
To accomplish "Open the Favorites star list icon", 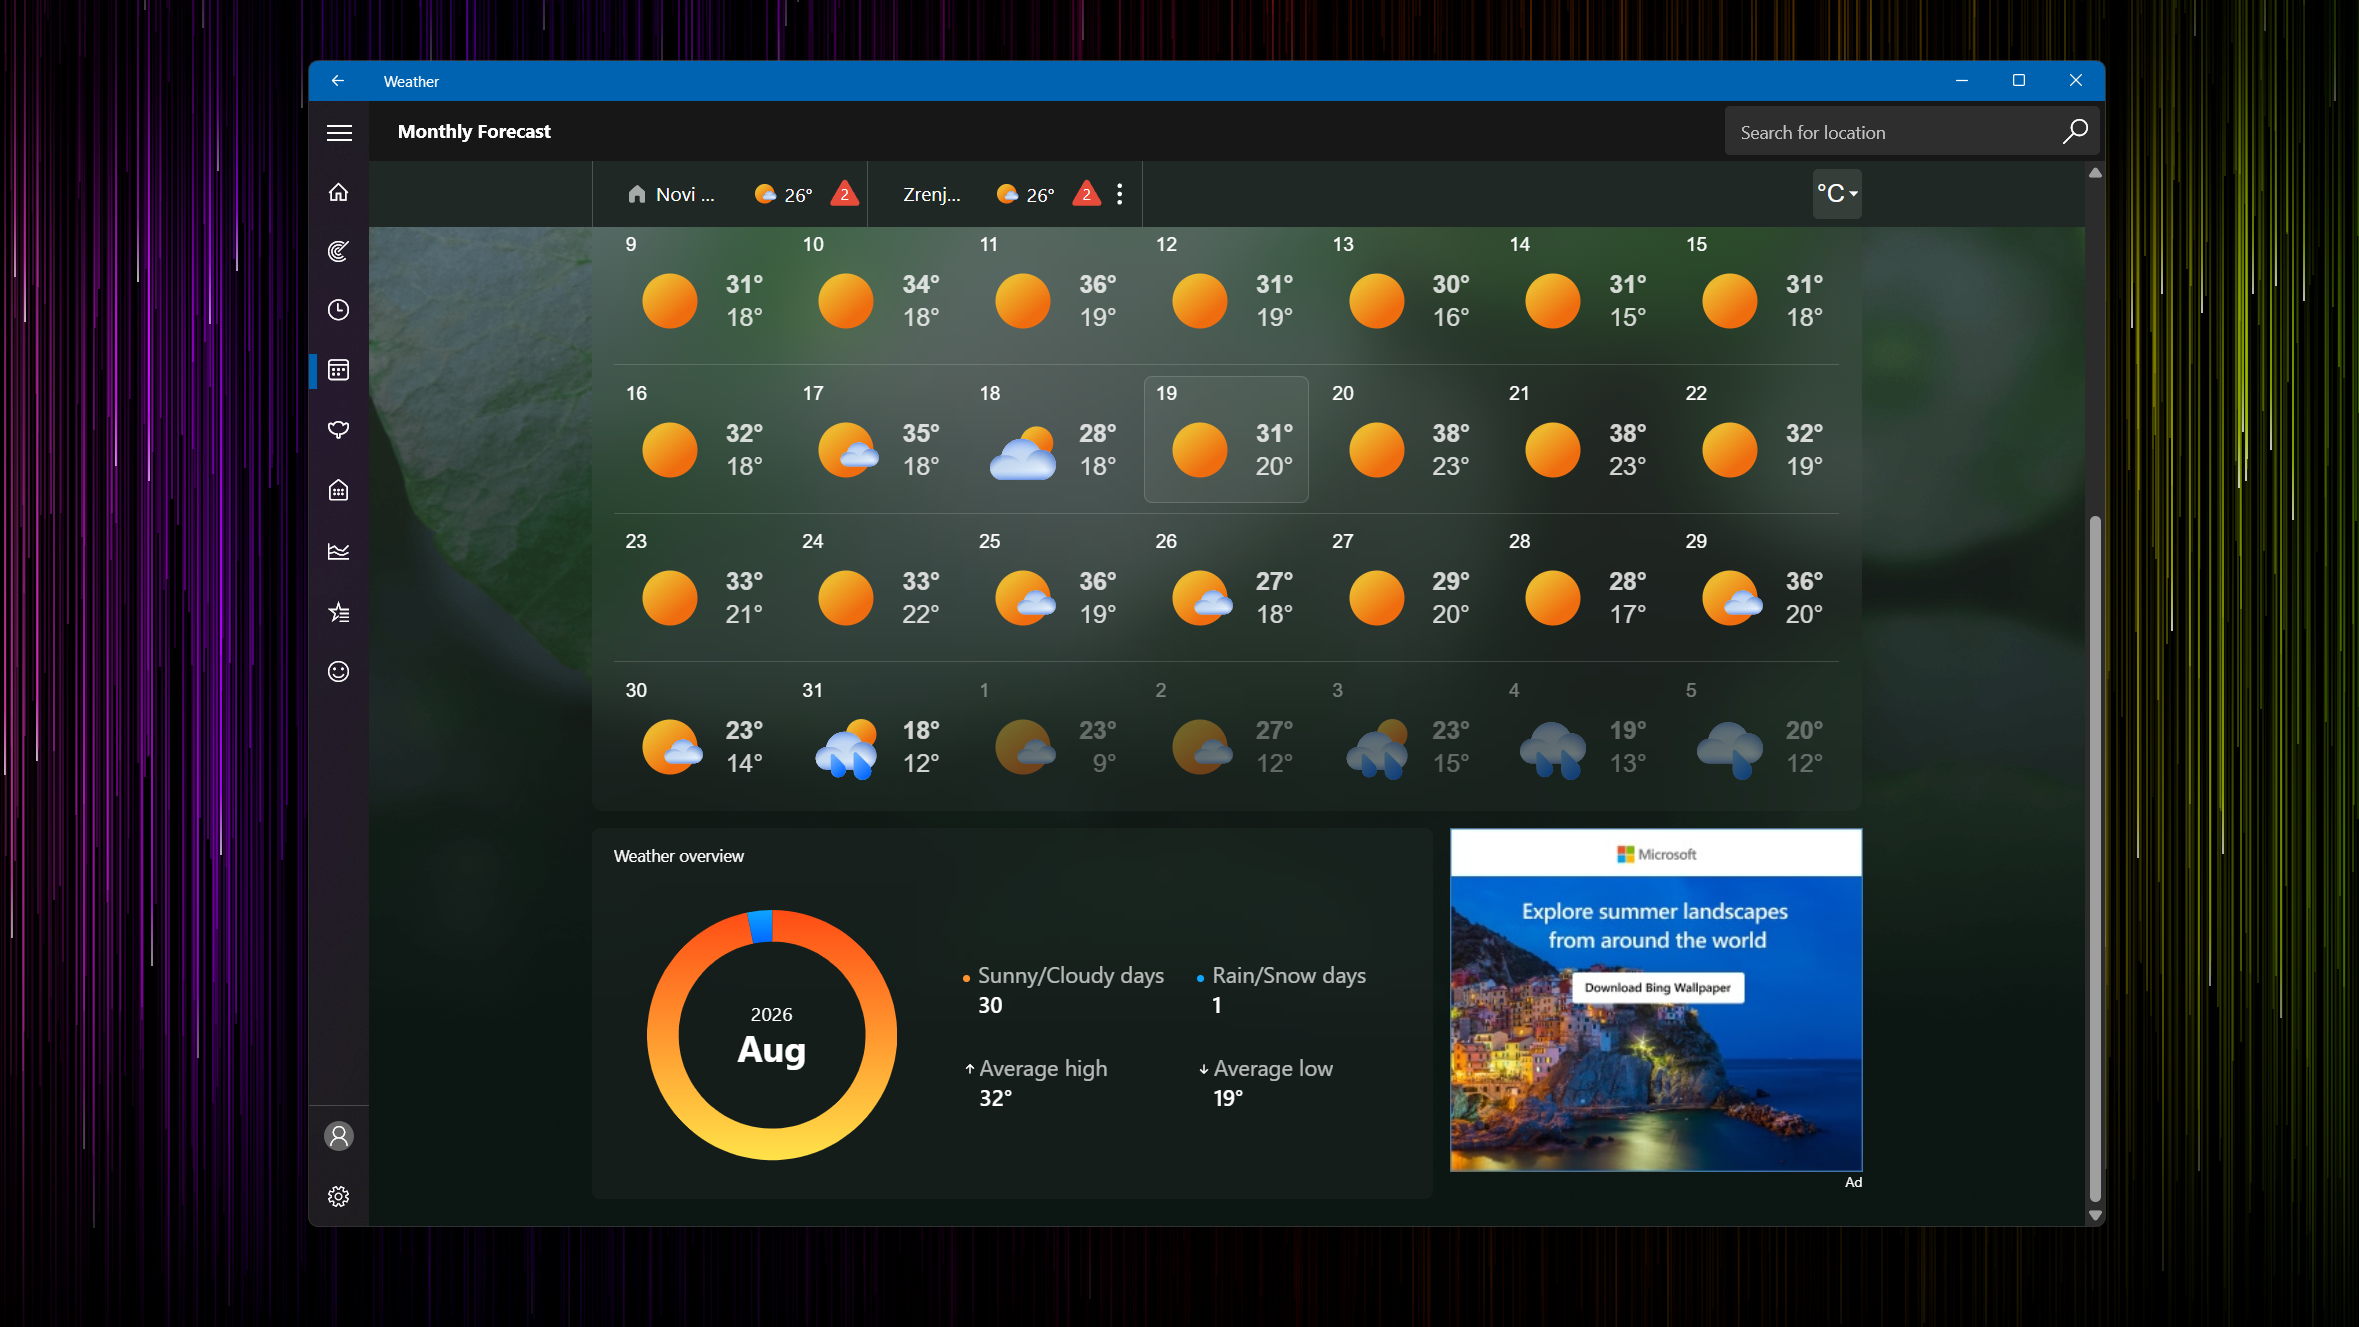I will (x=339, y=612).
